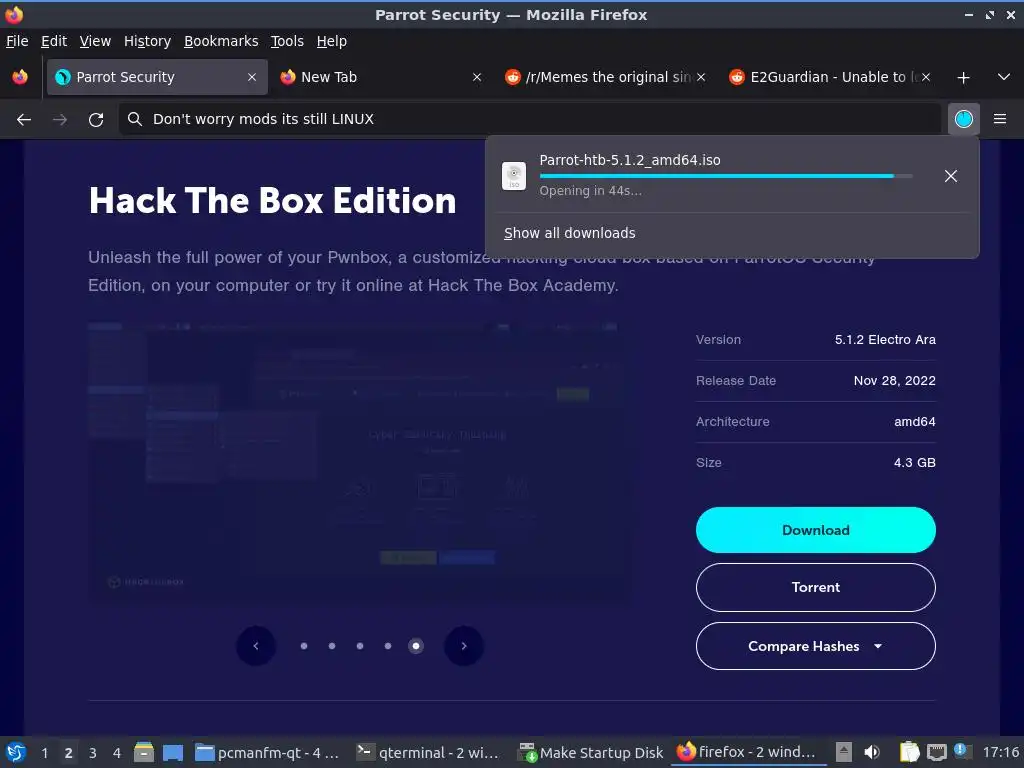
Task: Open the Tools menu
Action: [287, 41]
